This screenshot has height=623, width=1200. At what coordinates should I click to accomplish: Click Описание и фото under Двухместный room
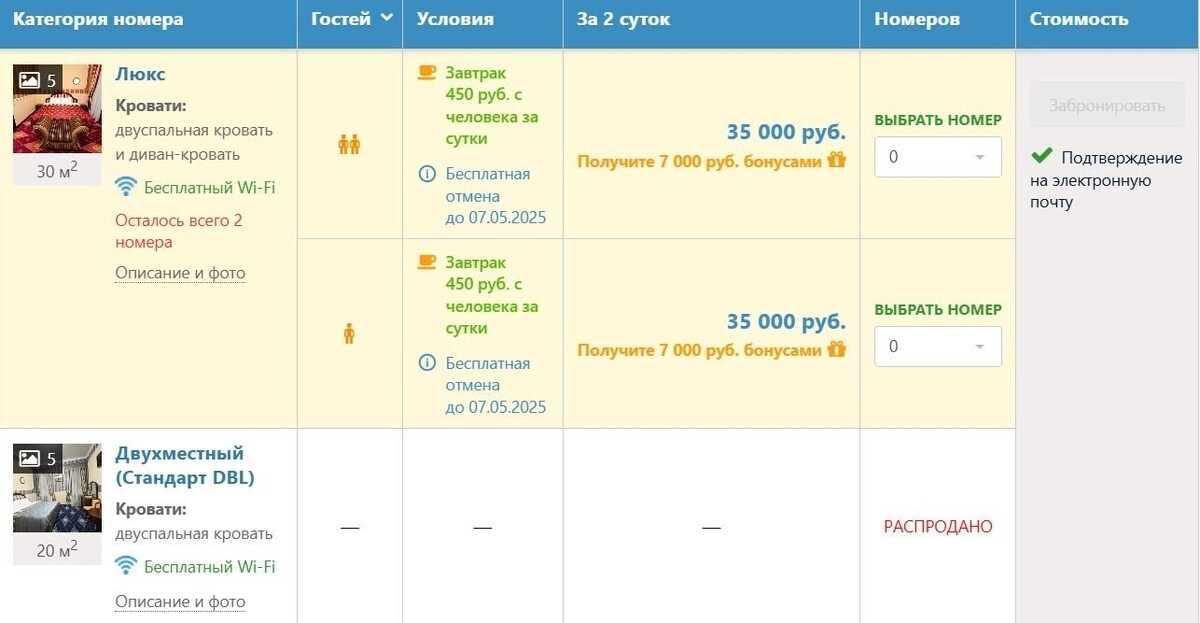pos(179,602)
